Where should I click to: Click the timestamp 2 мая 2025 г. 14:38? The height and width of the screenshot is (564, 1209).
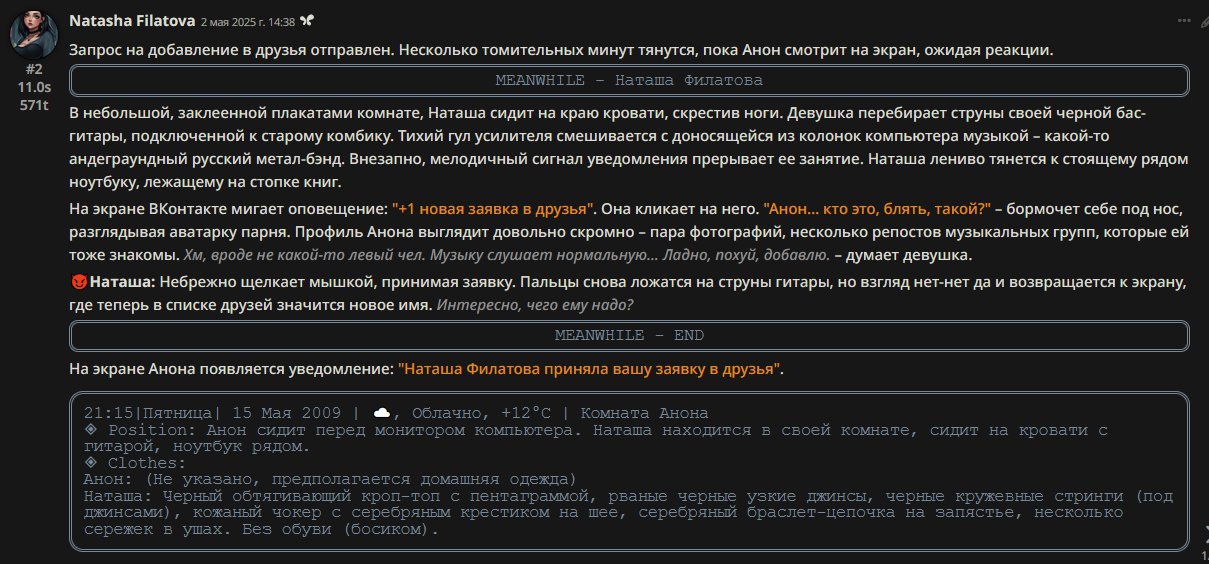click(248, 21)
